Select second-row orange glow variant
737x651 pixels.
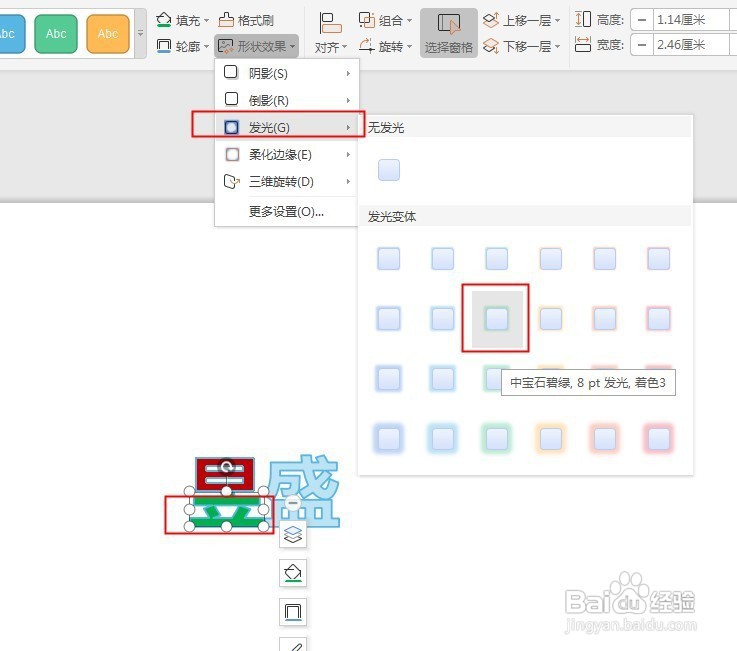coord(551,319)
